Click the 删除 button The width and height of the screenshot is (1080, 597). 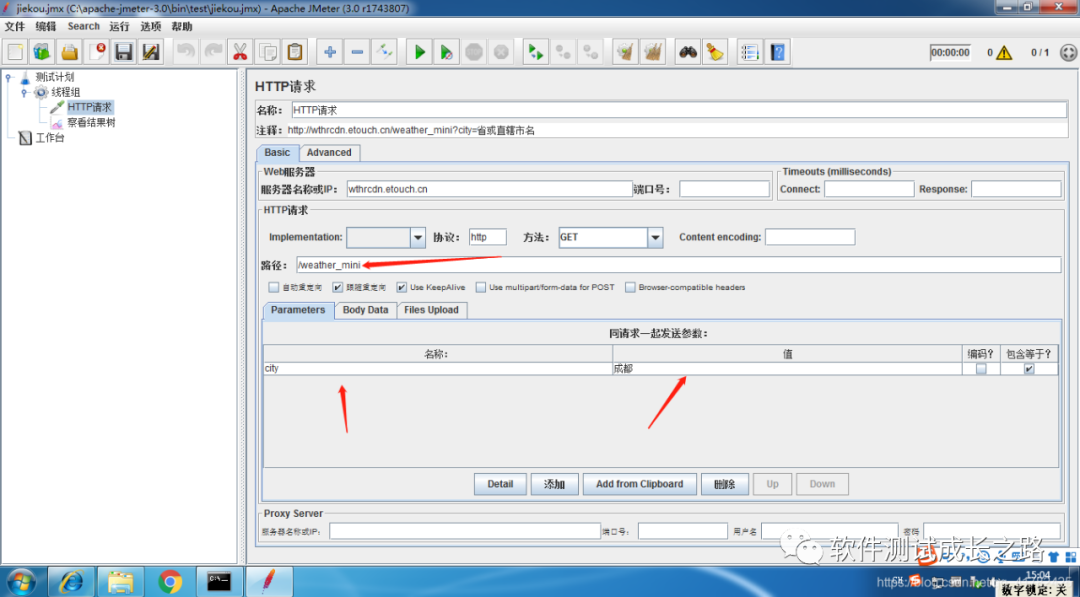725,484
